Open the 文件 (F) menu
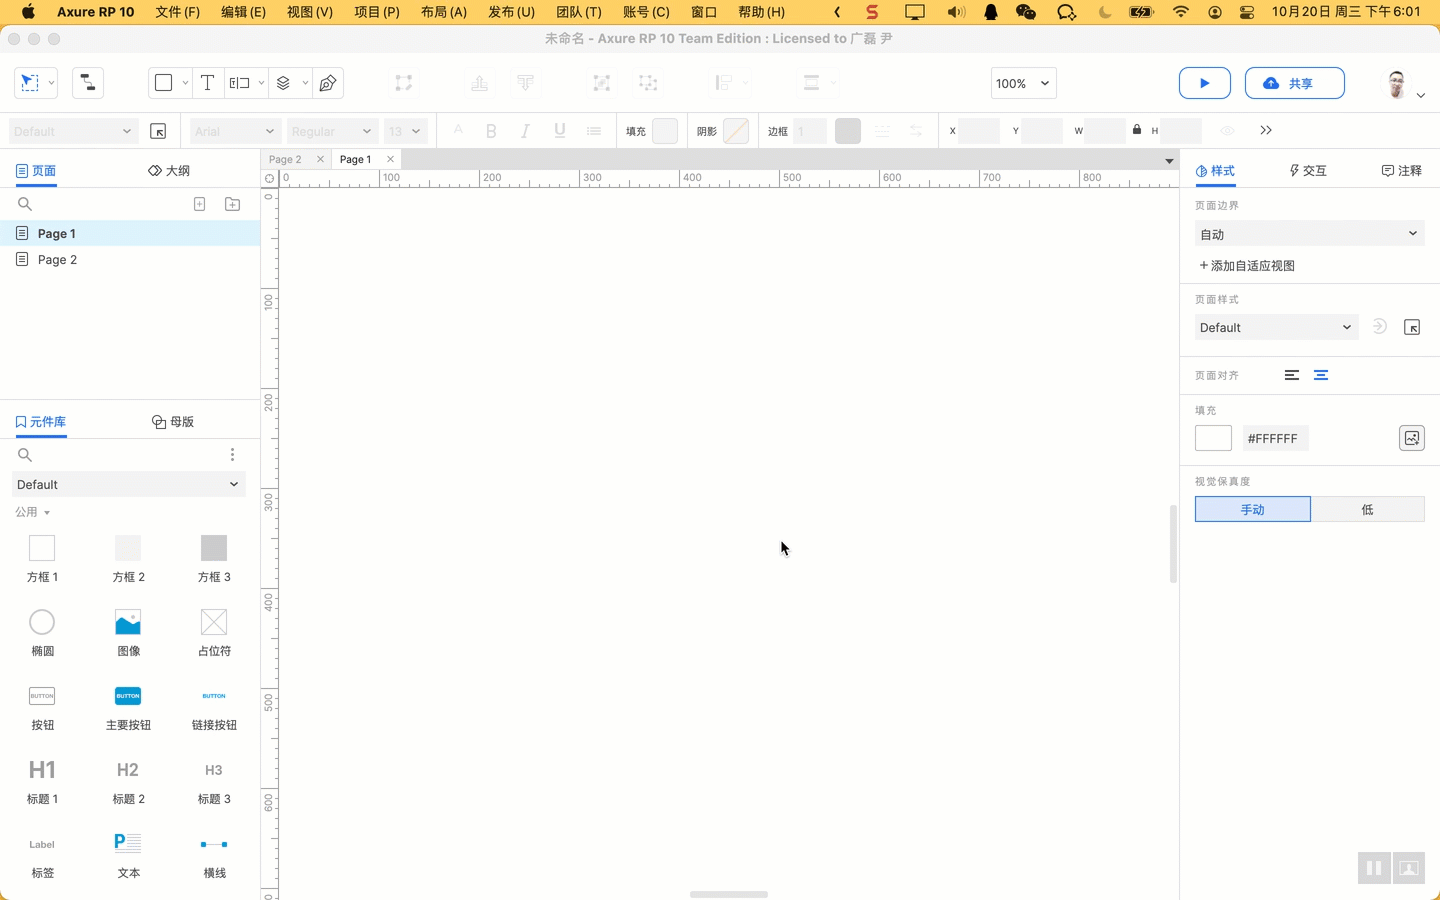The image size is (1440, 900). (x=177, y=12)
